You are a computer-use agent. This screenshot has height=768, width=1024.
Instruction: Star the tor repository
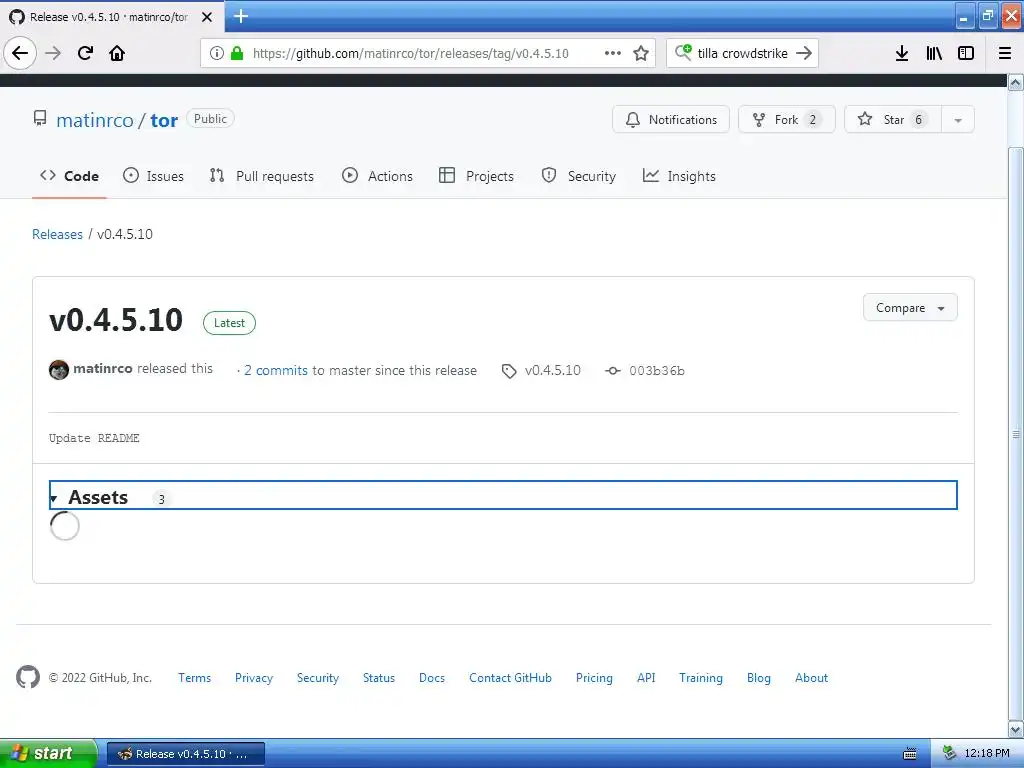[893, 120]
